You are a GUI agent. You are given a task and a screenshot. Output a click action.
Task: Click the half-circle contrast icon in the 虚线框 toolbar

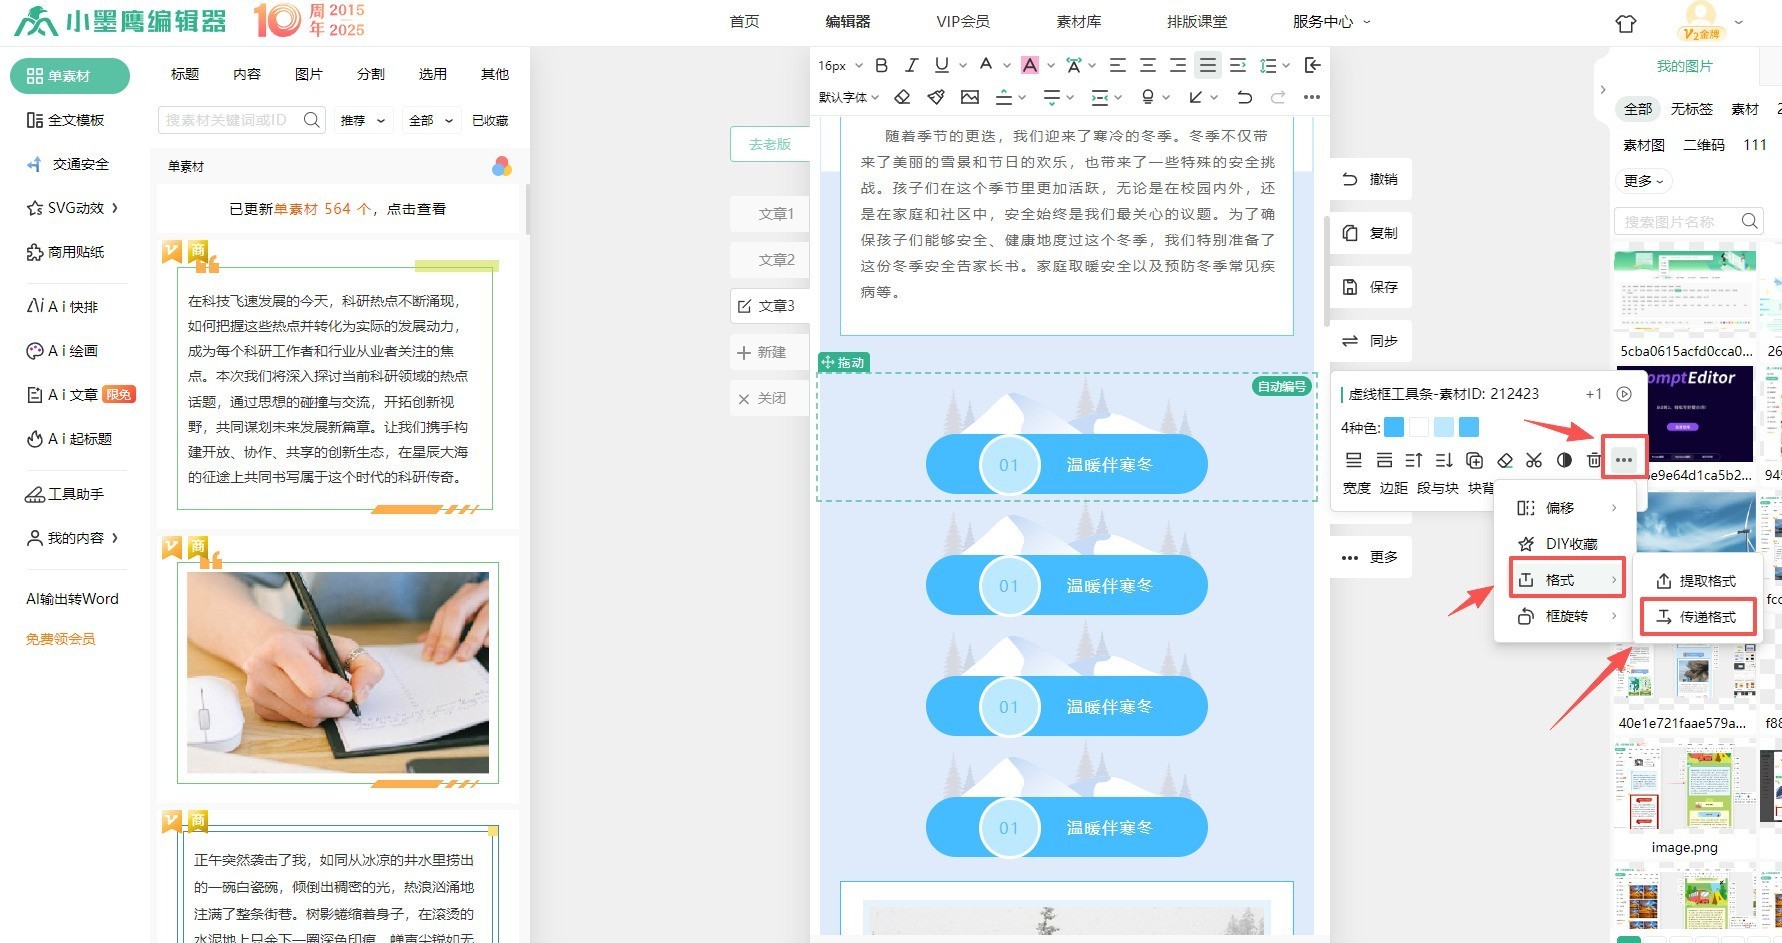(x=1564, y=460)
